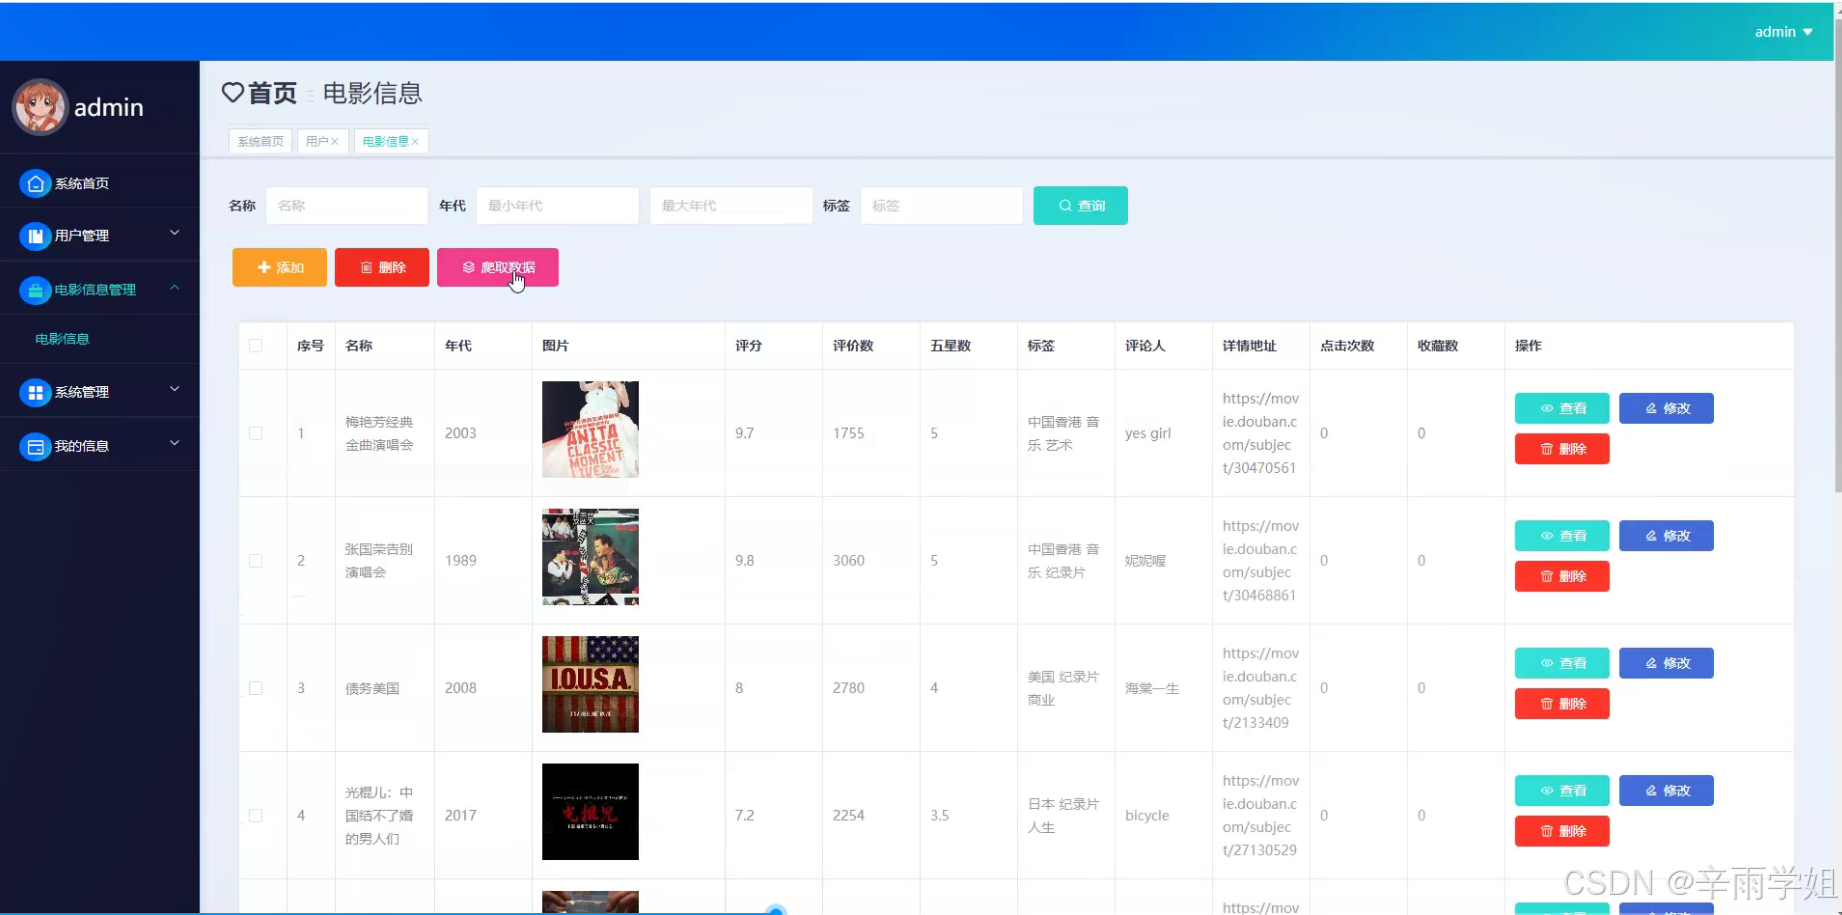The height and width of the screenshot is (915, 1842).
Task: Click the red 删除 toolbar button
Action: [382, 267]
